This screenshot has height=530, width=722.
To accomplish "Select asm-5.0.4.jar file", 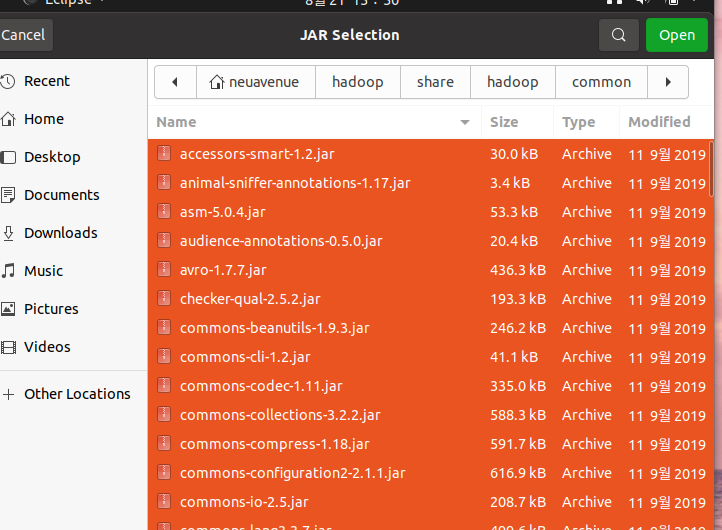I will click(x=431, y=212).
